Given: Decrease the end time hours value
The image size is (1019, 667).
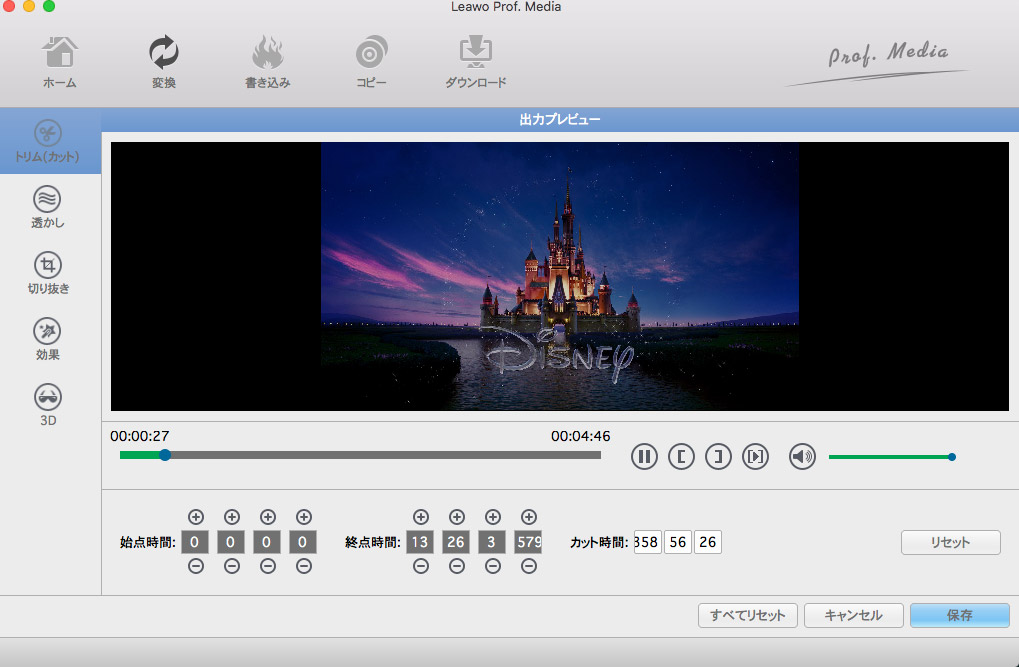Looking at the screenshot, I should 421,566.
